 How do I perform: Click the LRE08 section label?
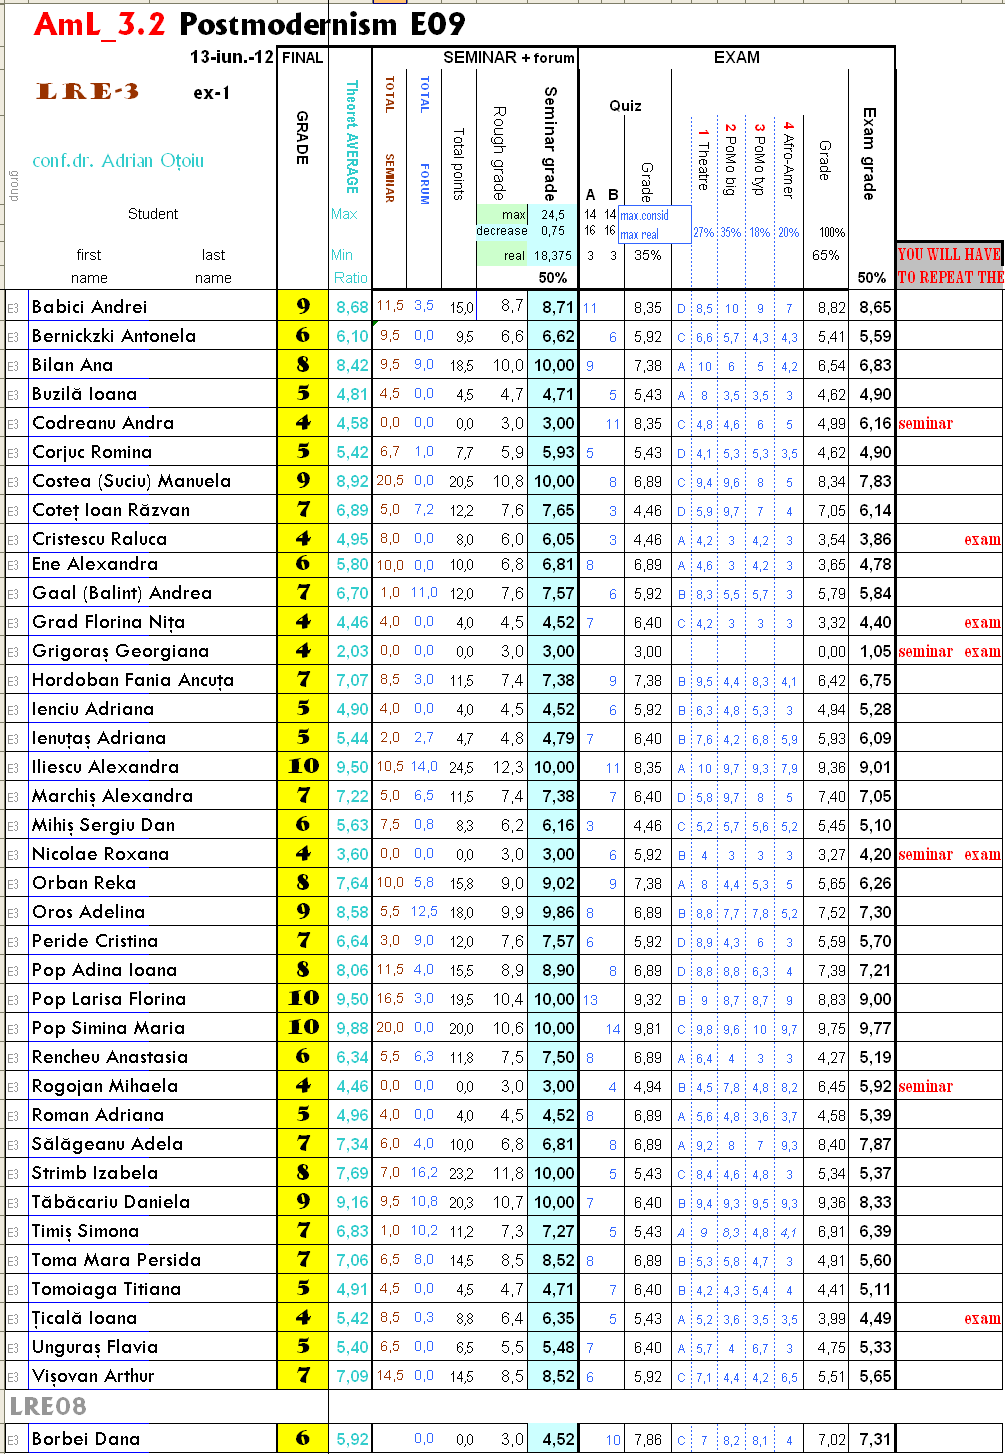pos(48,1406)
